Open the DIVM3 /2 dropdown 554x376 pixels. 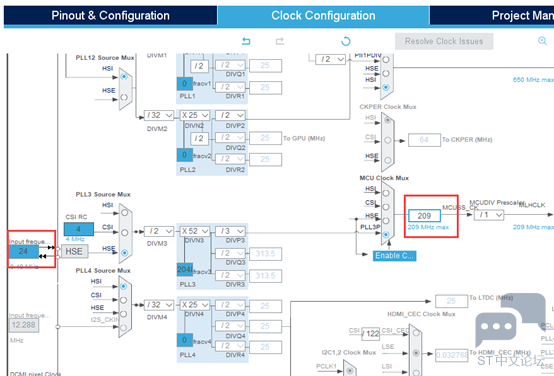(x=159, y=231)
